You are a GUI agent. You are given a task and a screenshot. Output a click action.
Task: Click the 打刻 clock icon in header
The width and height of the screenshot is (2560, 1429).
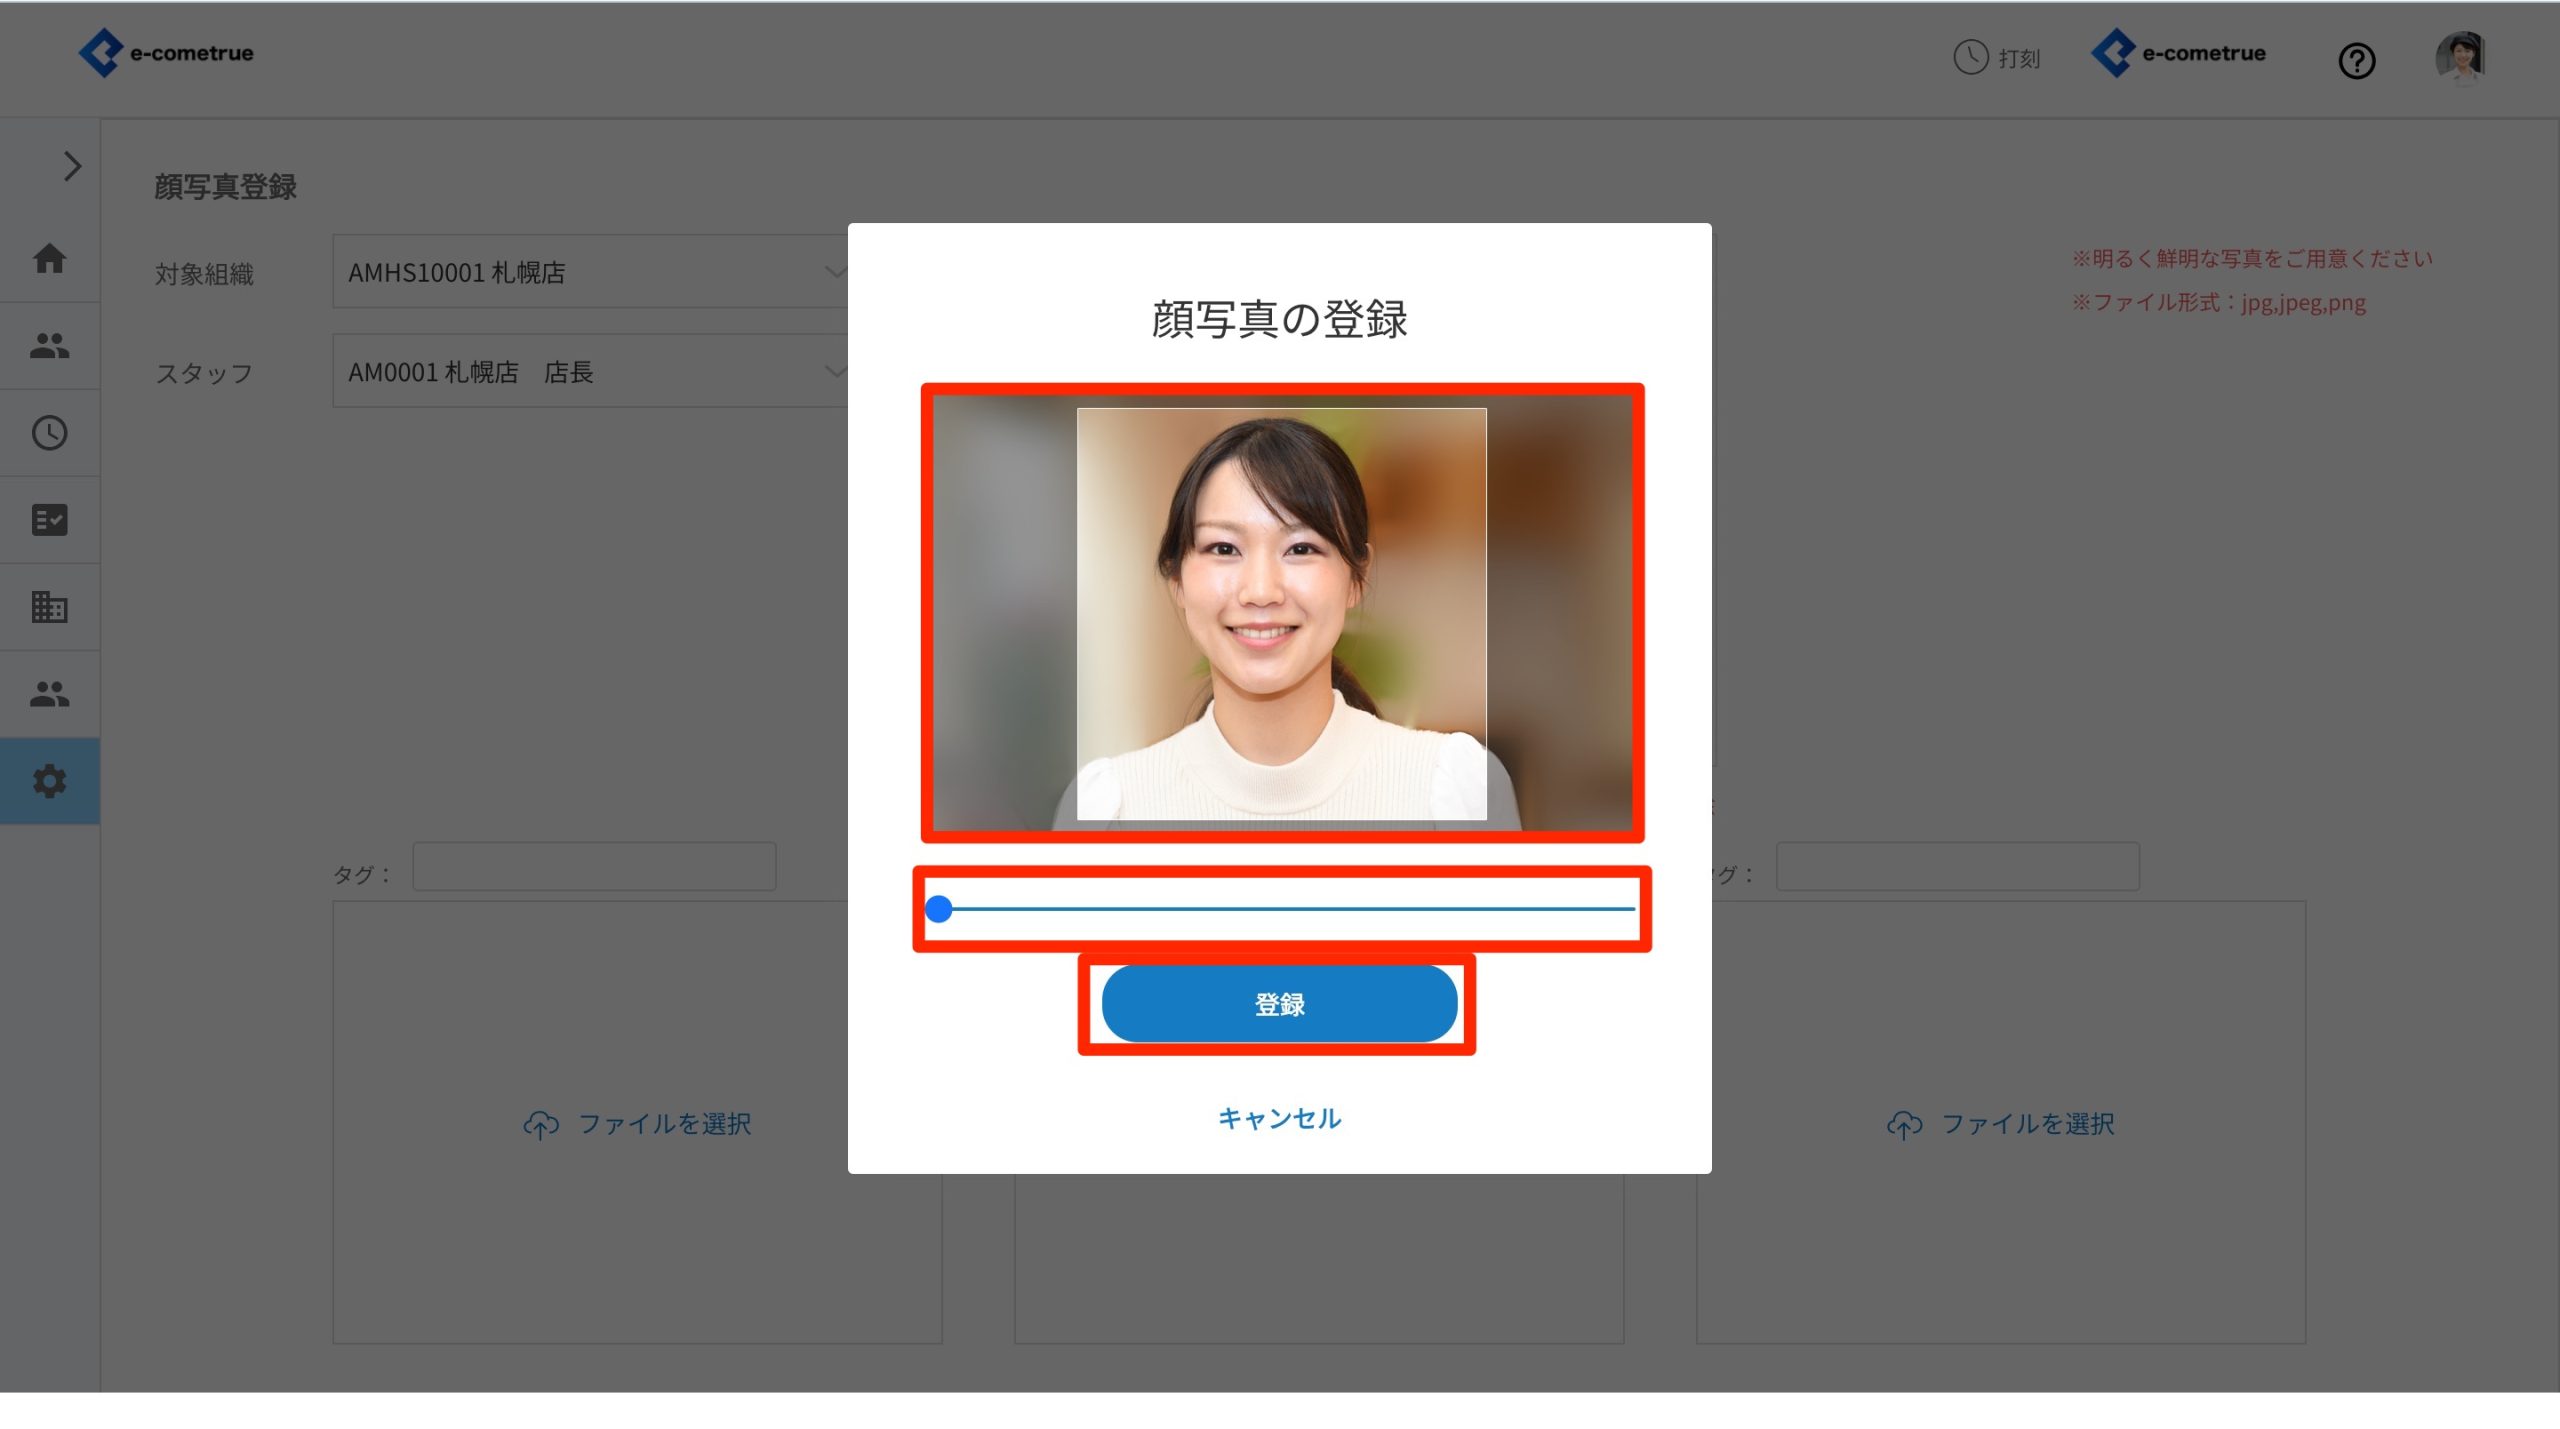tap(1970, 57)
